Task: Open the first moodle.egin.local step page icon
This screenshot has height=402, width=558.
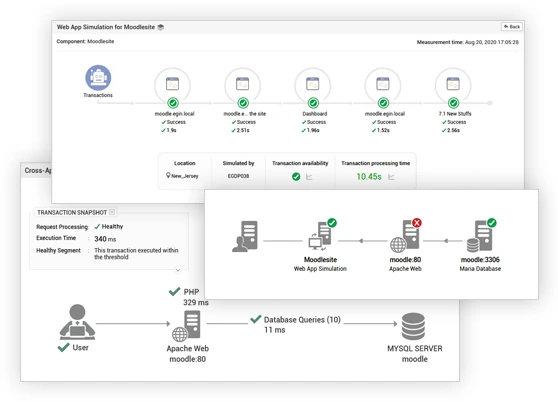Action: [173, 84]
